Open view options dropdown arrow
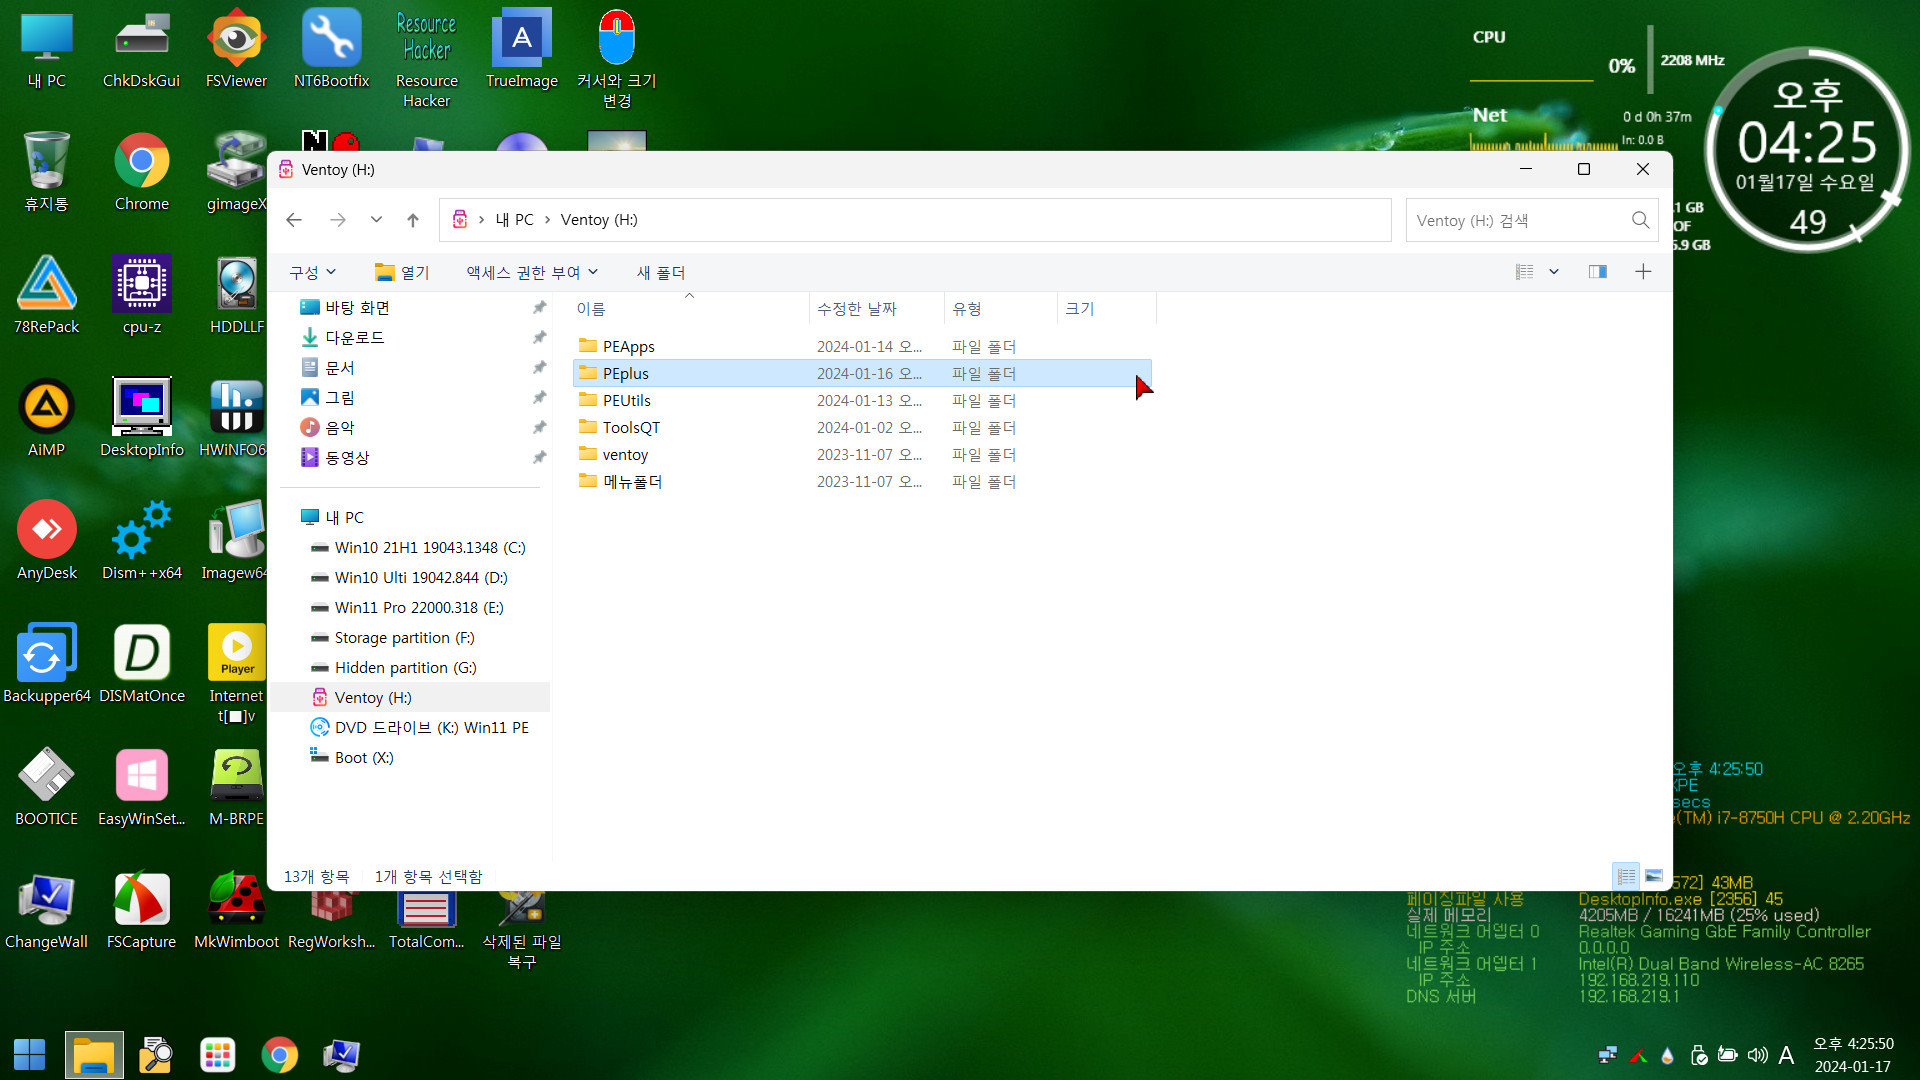Image resolution: width=1920 pixels, height=1080 pixels. [x=1553, y=272]
